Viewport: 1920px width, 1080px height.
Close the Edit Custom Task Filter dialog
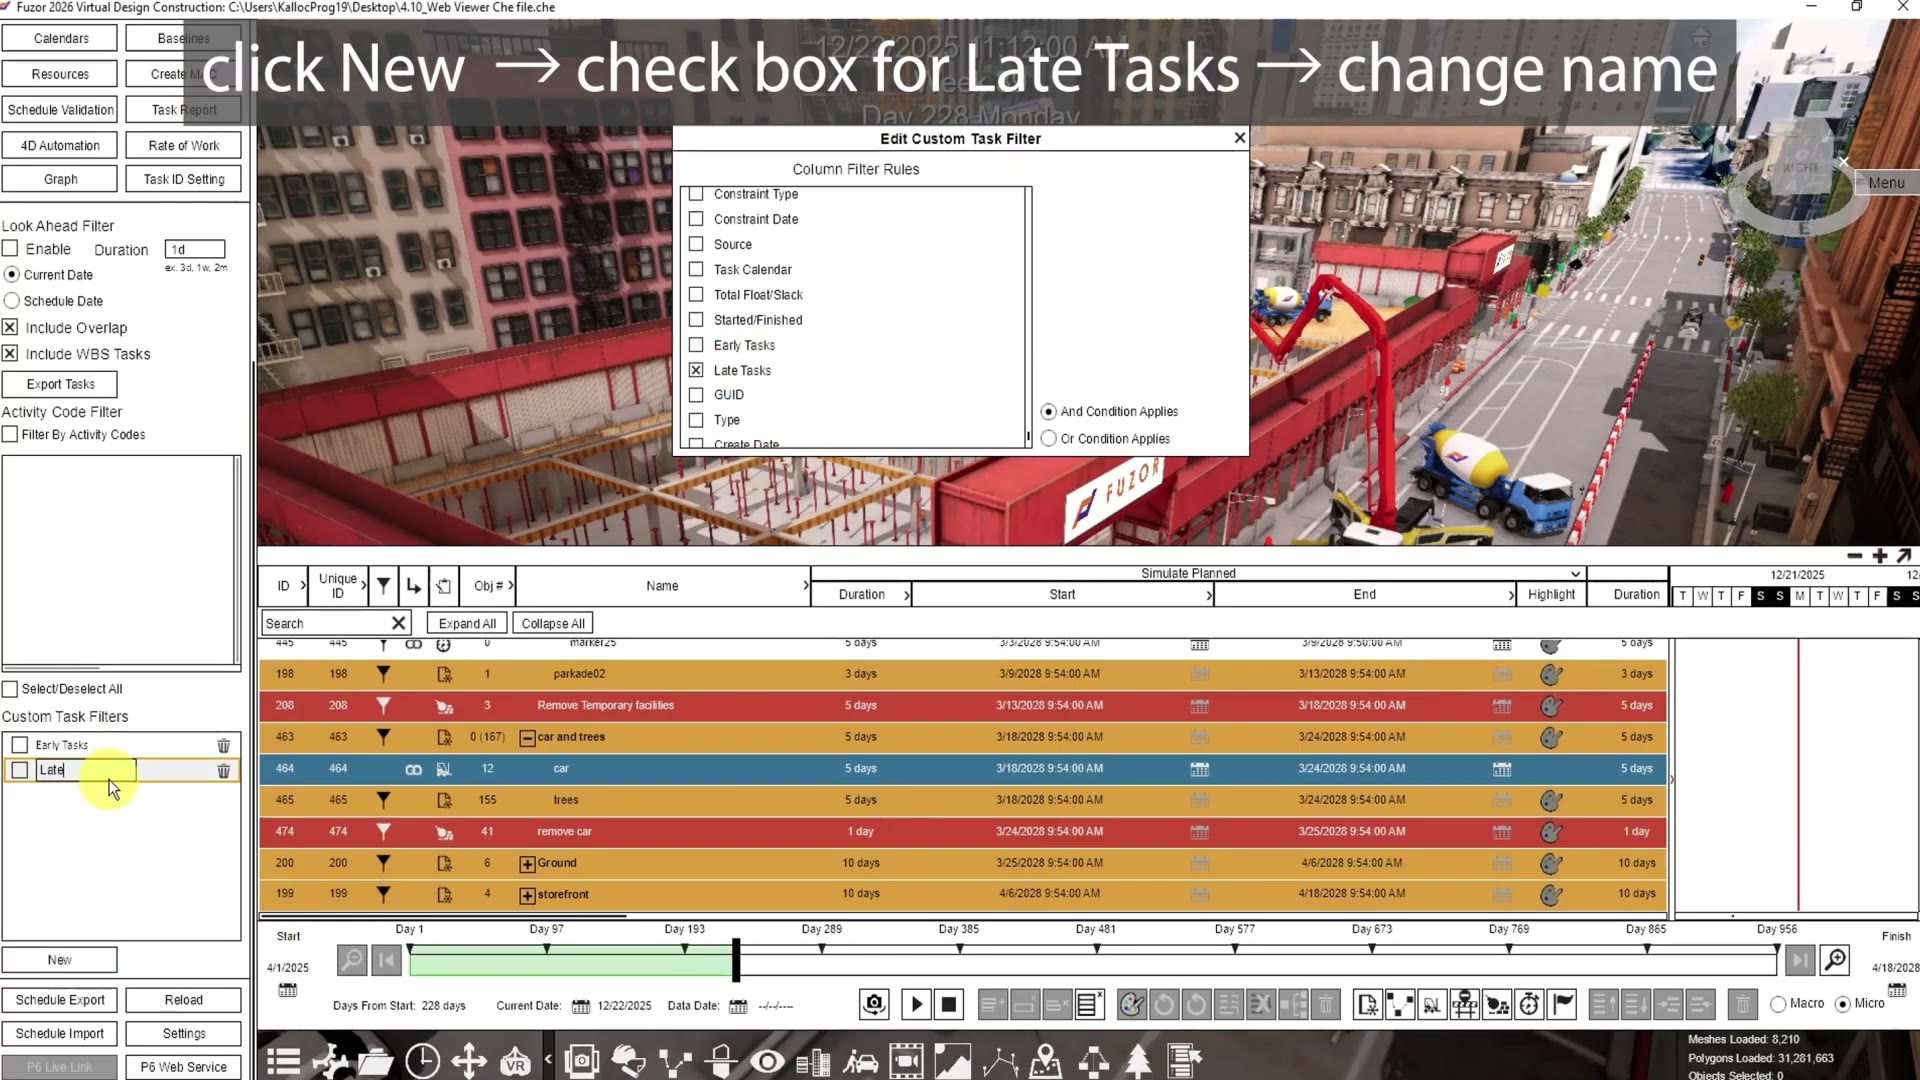(x=1240, y=138)
